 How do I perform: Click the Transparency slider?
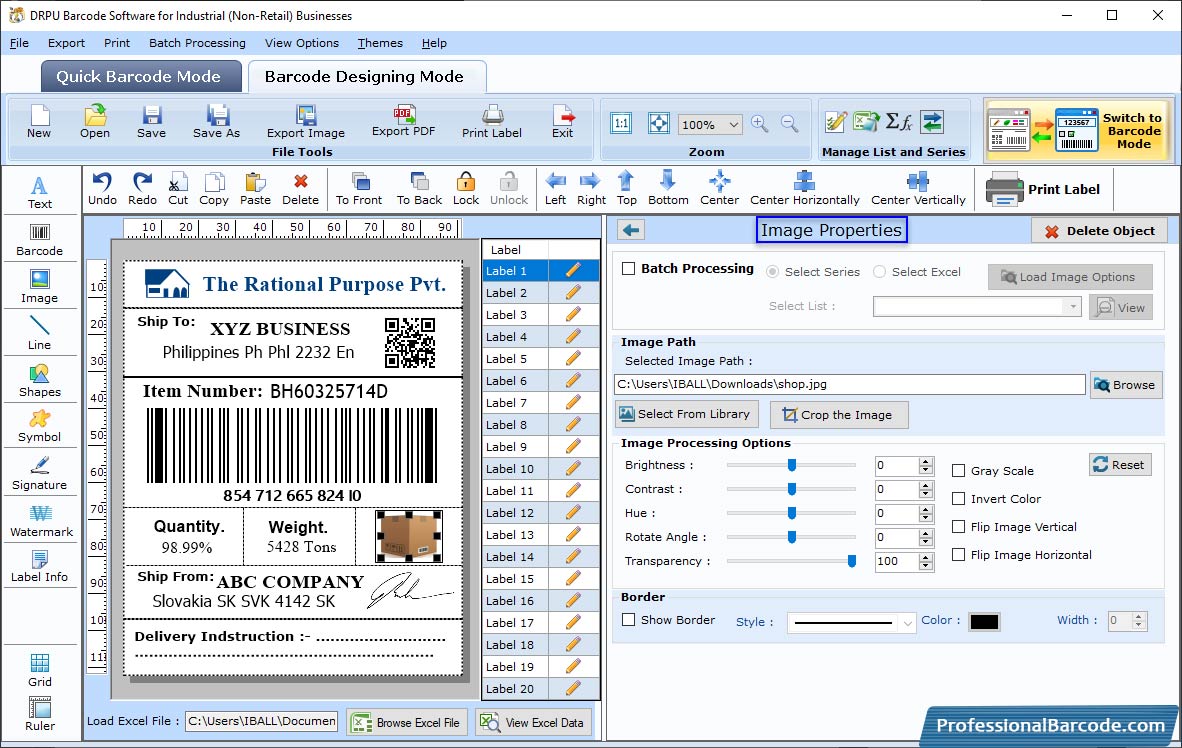(x=792, y=561)
